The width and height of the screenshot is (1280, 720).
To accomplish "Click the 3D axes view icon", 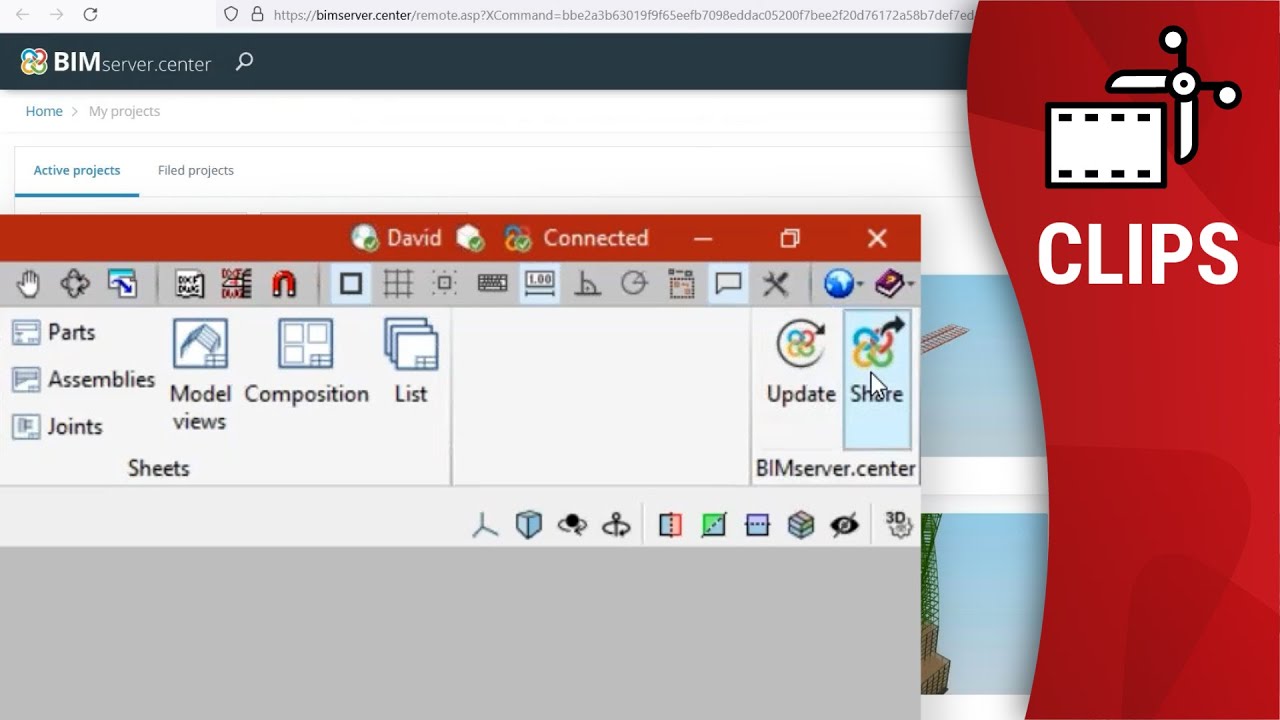I will pos(485,525).
